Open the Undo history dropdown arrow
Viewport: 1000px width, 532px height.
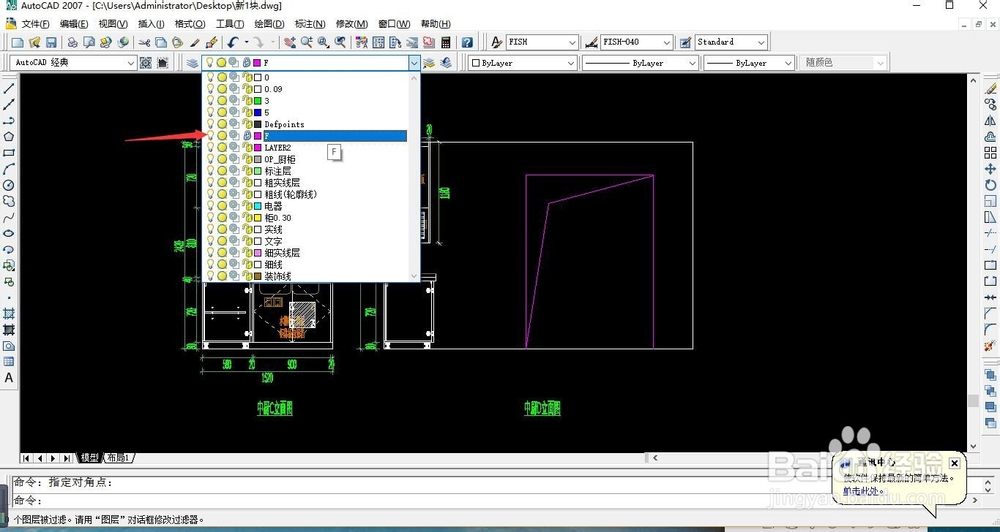point(246,42)
